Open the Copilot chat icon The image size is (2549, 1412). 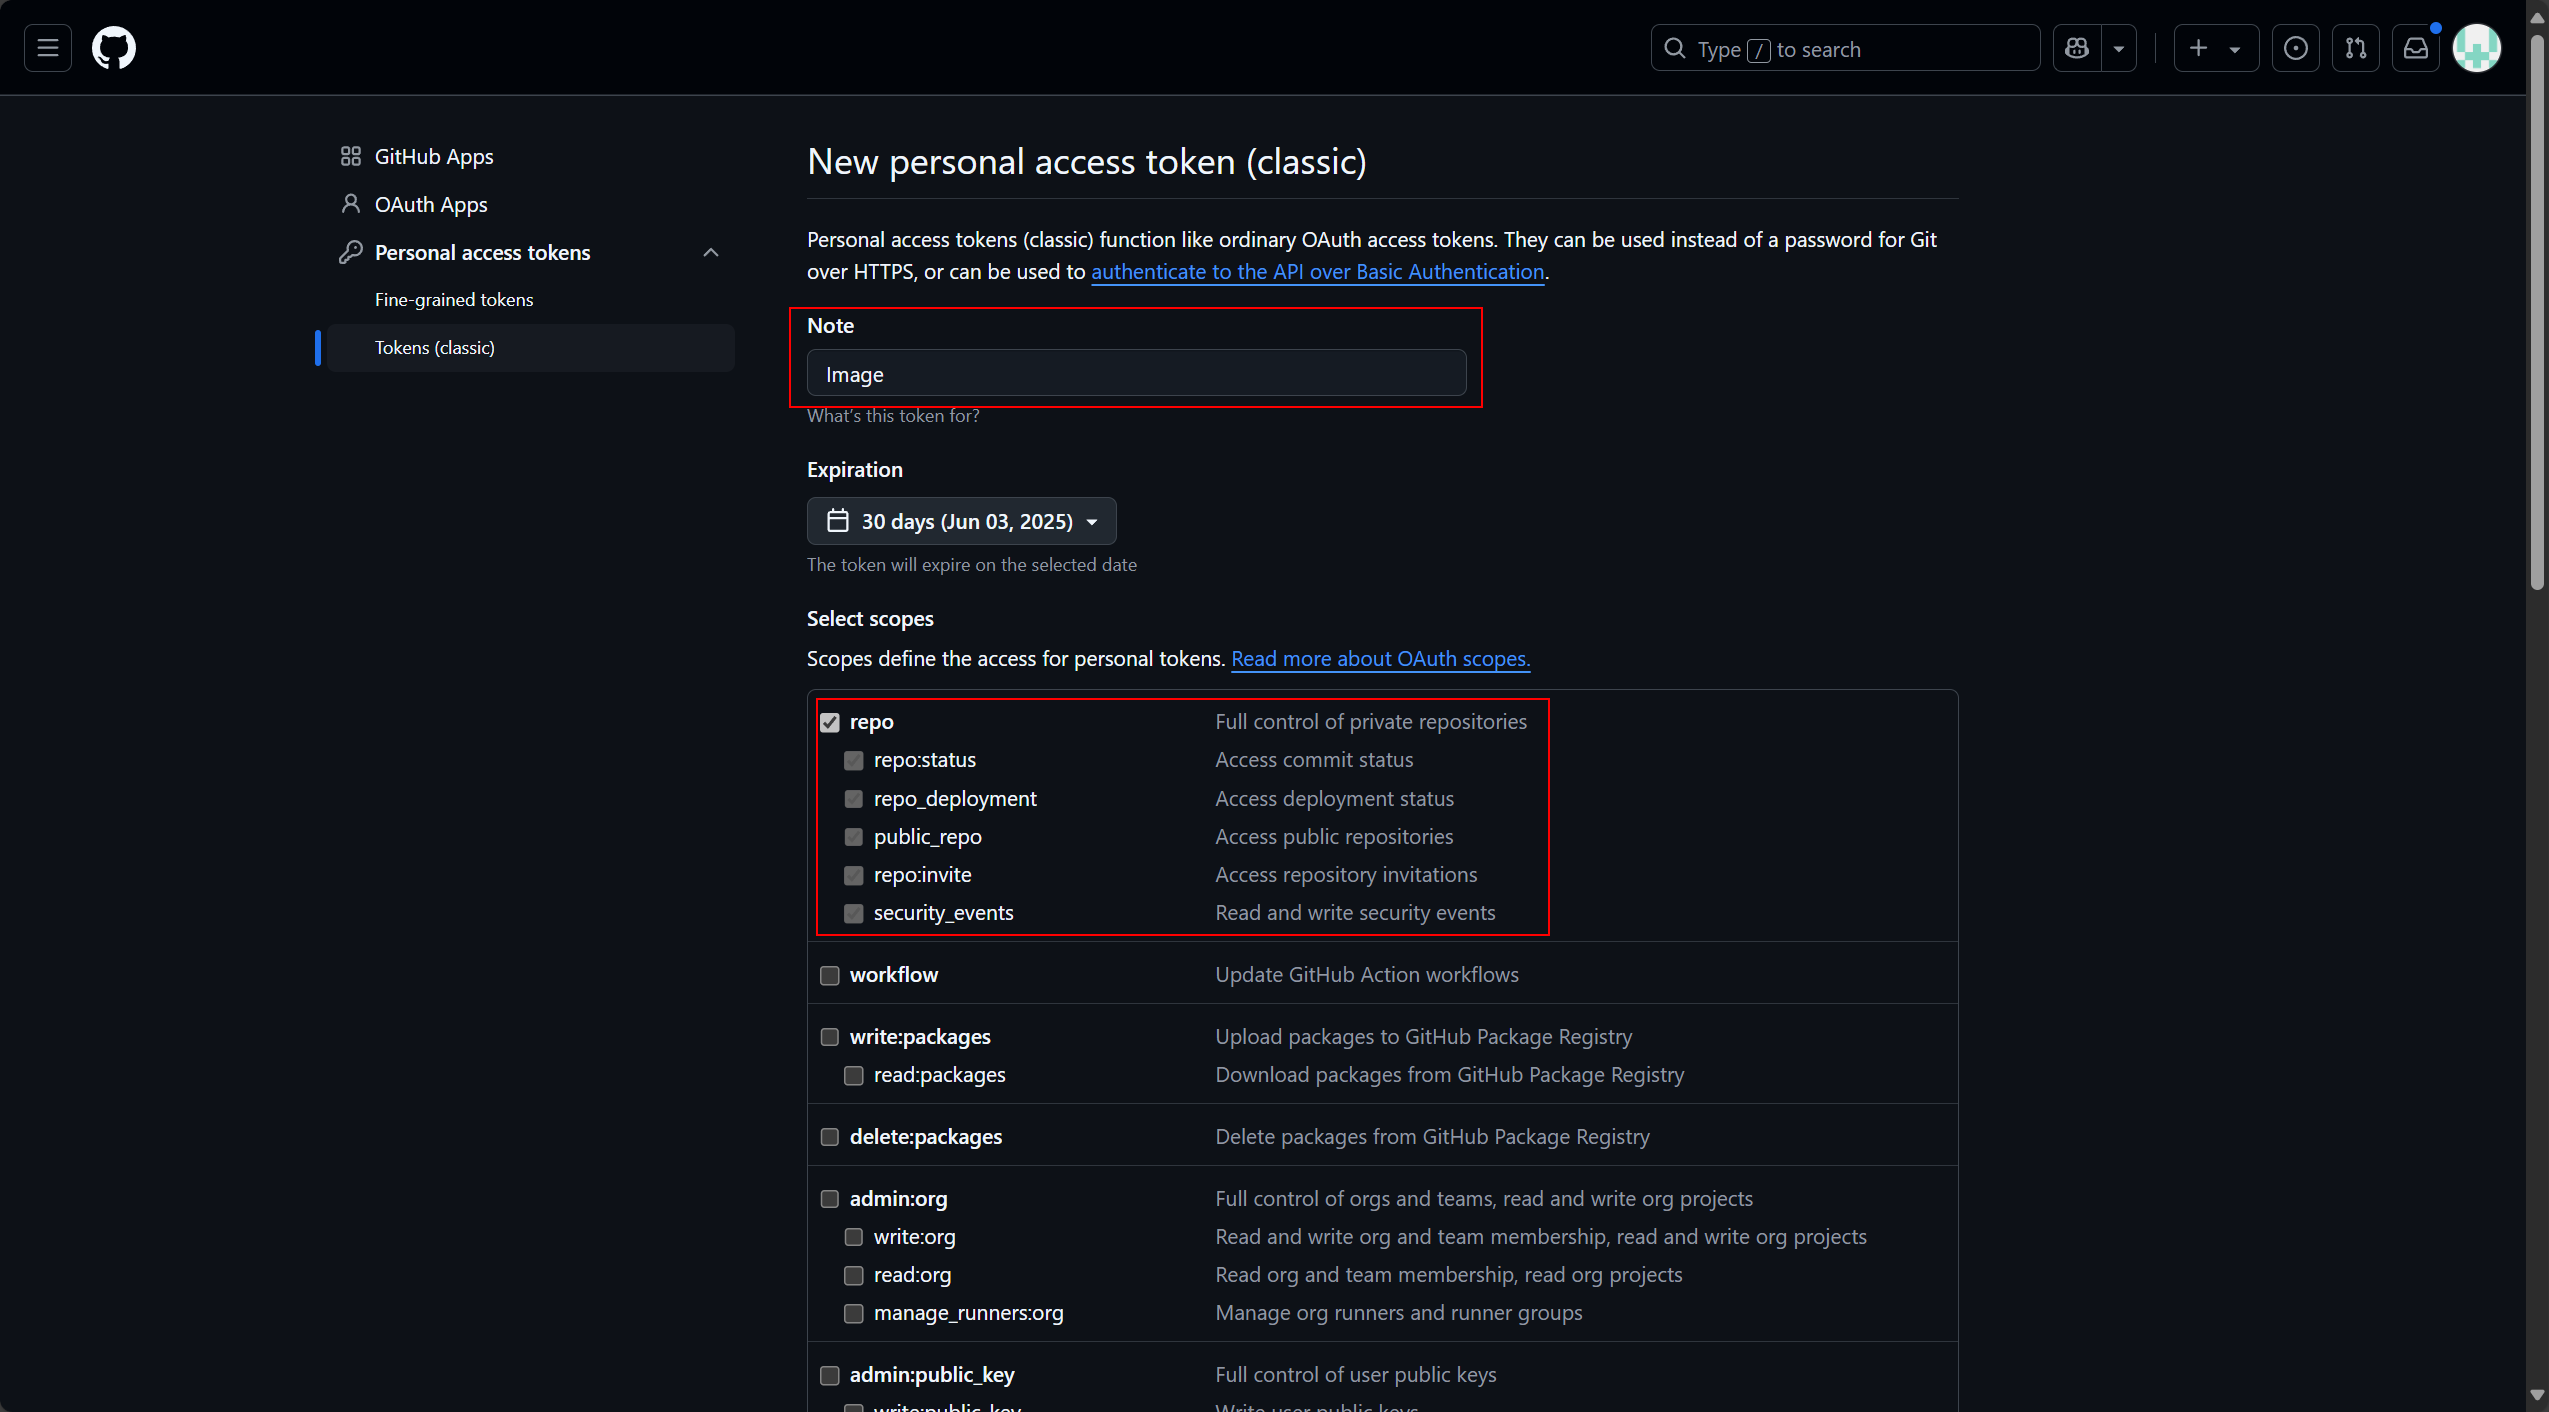[x=2077, y=48]
